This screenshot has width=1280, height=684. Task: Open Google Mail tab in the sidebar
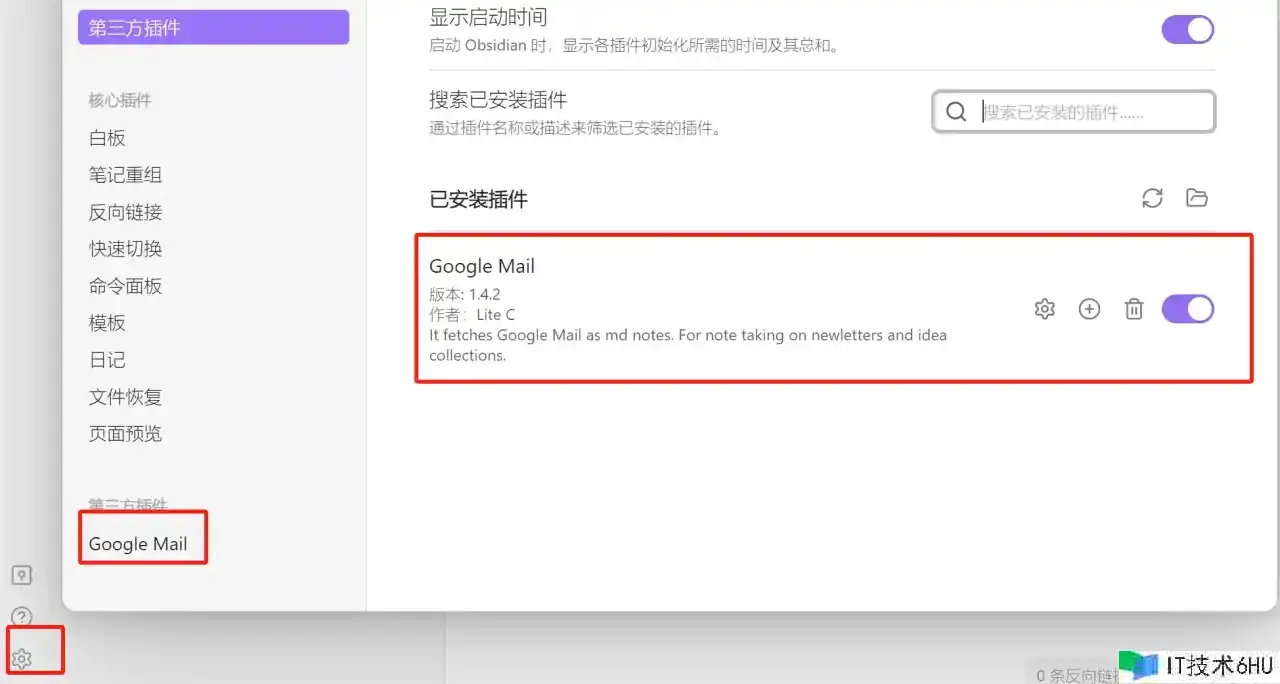(138, 544)
